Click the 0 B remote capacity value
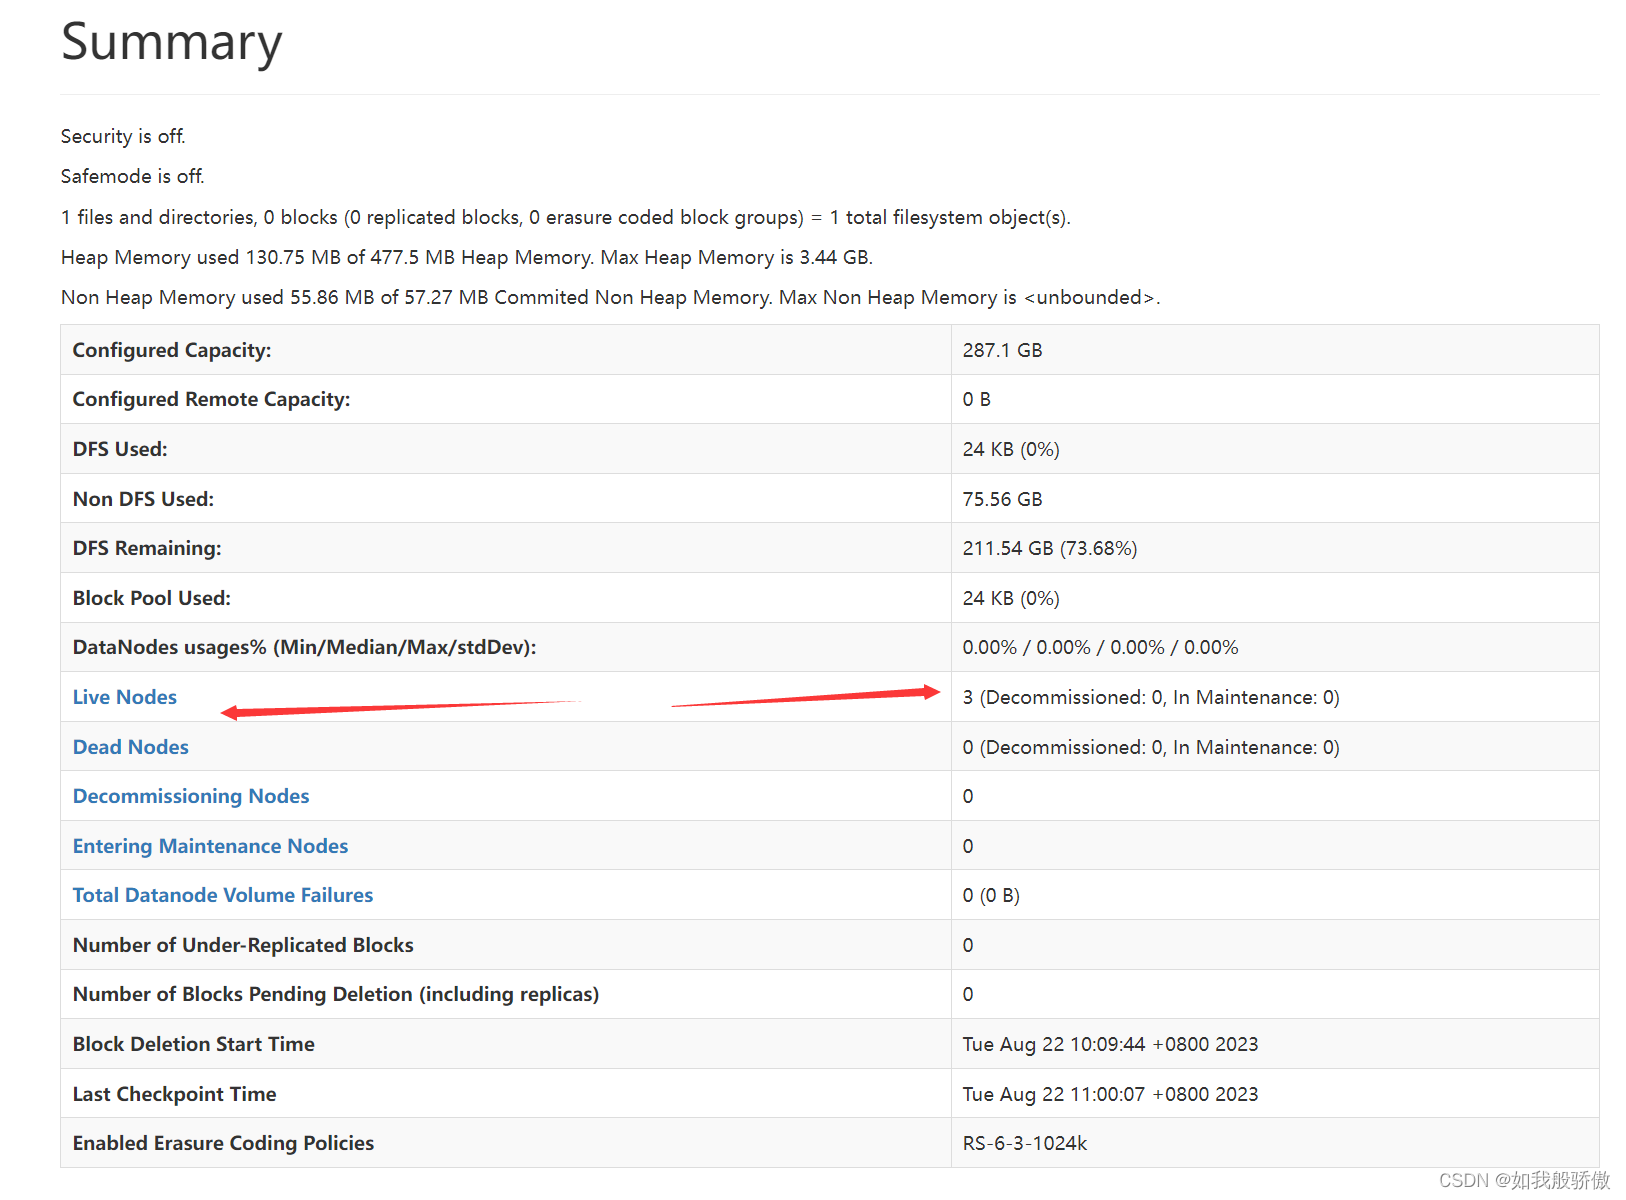Image resolution: width=1626 pixels, height=1200 pixels. pyautogui.click(x=977, y=399)
